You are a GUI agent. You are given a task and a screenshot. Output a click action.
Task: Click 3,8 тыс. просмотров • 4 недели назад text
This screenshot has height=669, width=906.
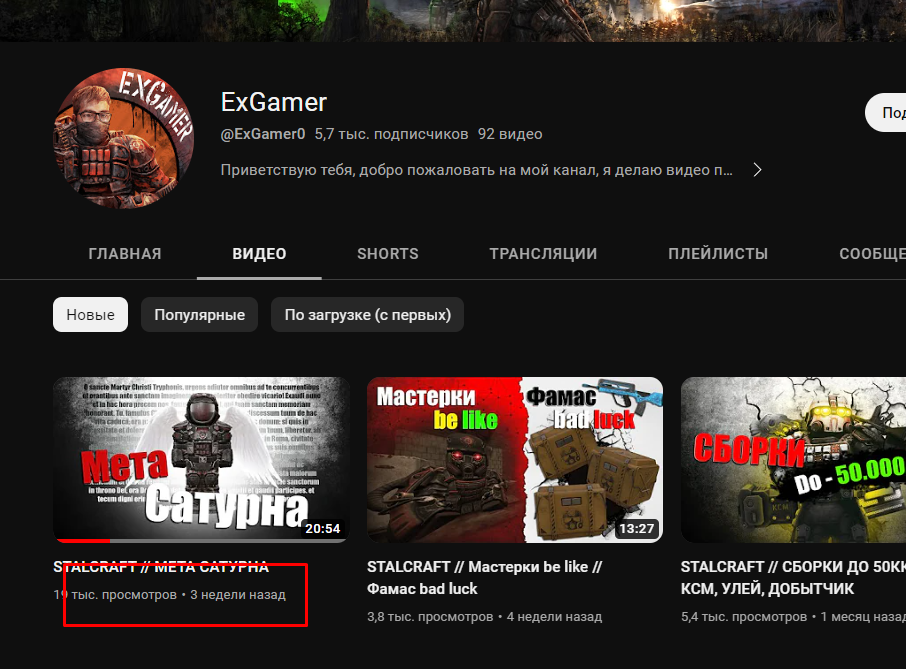pos(484,617)
